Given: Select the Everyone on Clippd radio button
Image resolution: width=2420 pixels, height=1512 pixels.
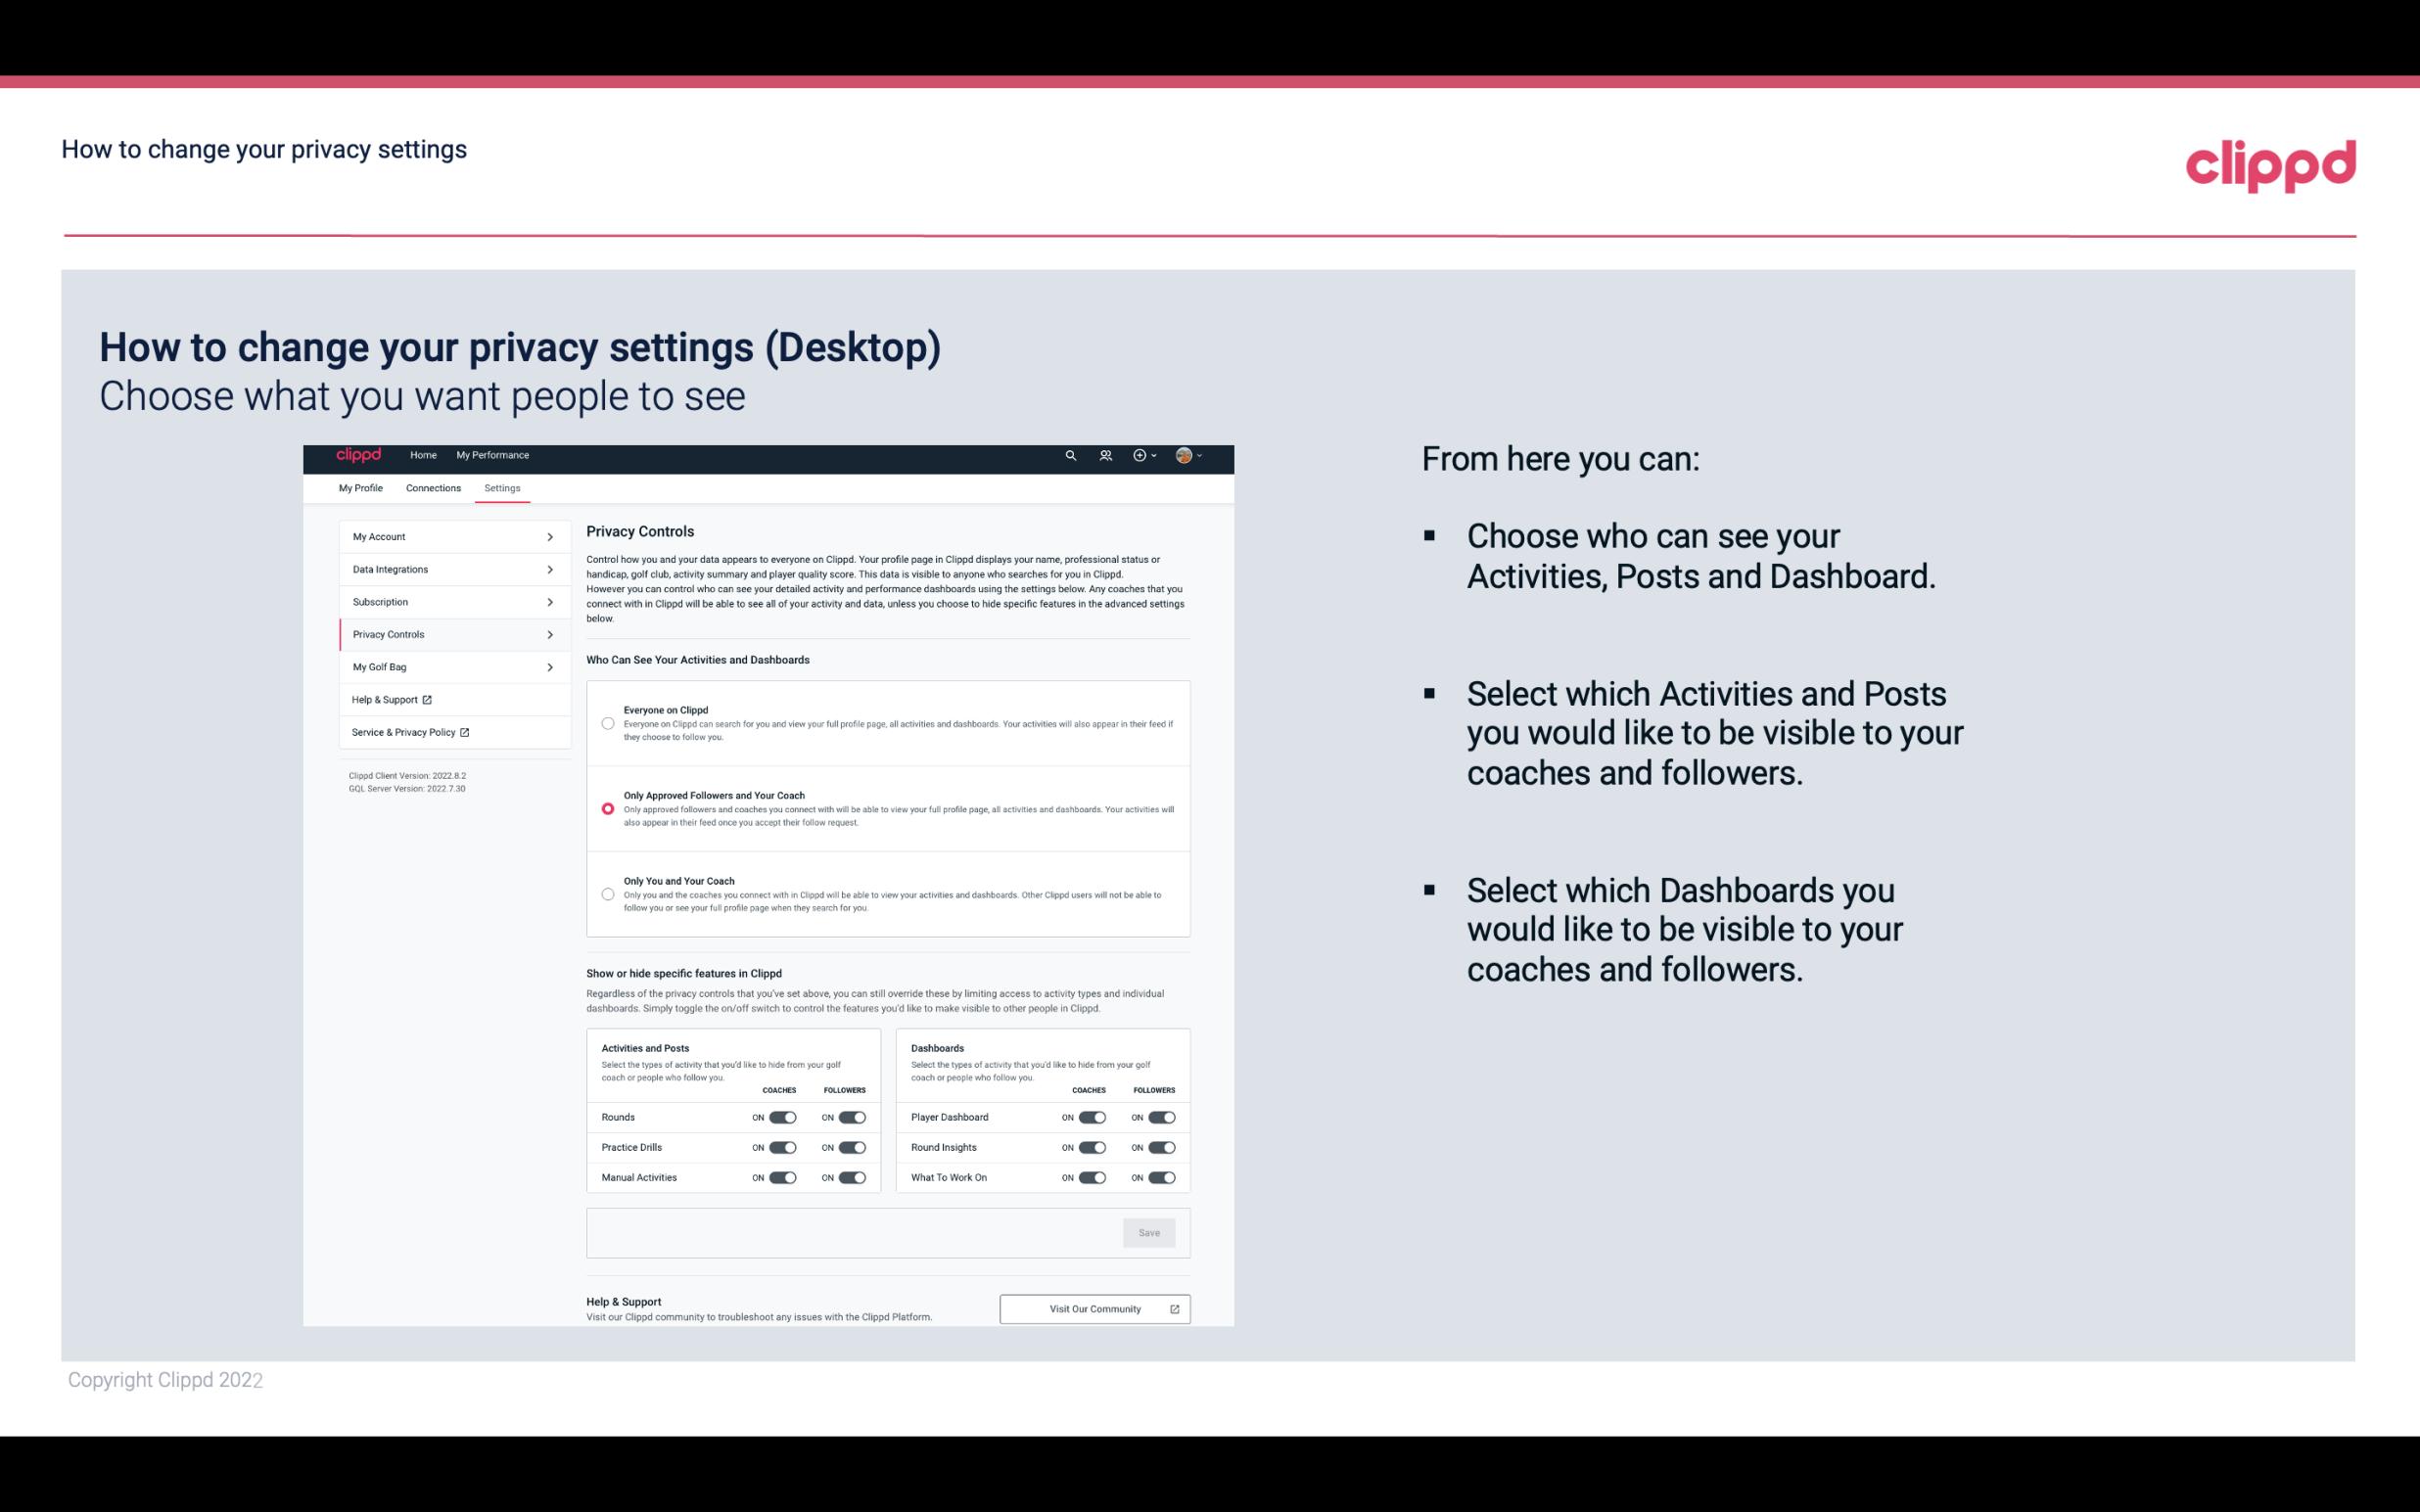Looking at the screenshot, I should click(605, 723).
